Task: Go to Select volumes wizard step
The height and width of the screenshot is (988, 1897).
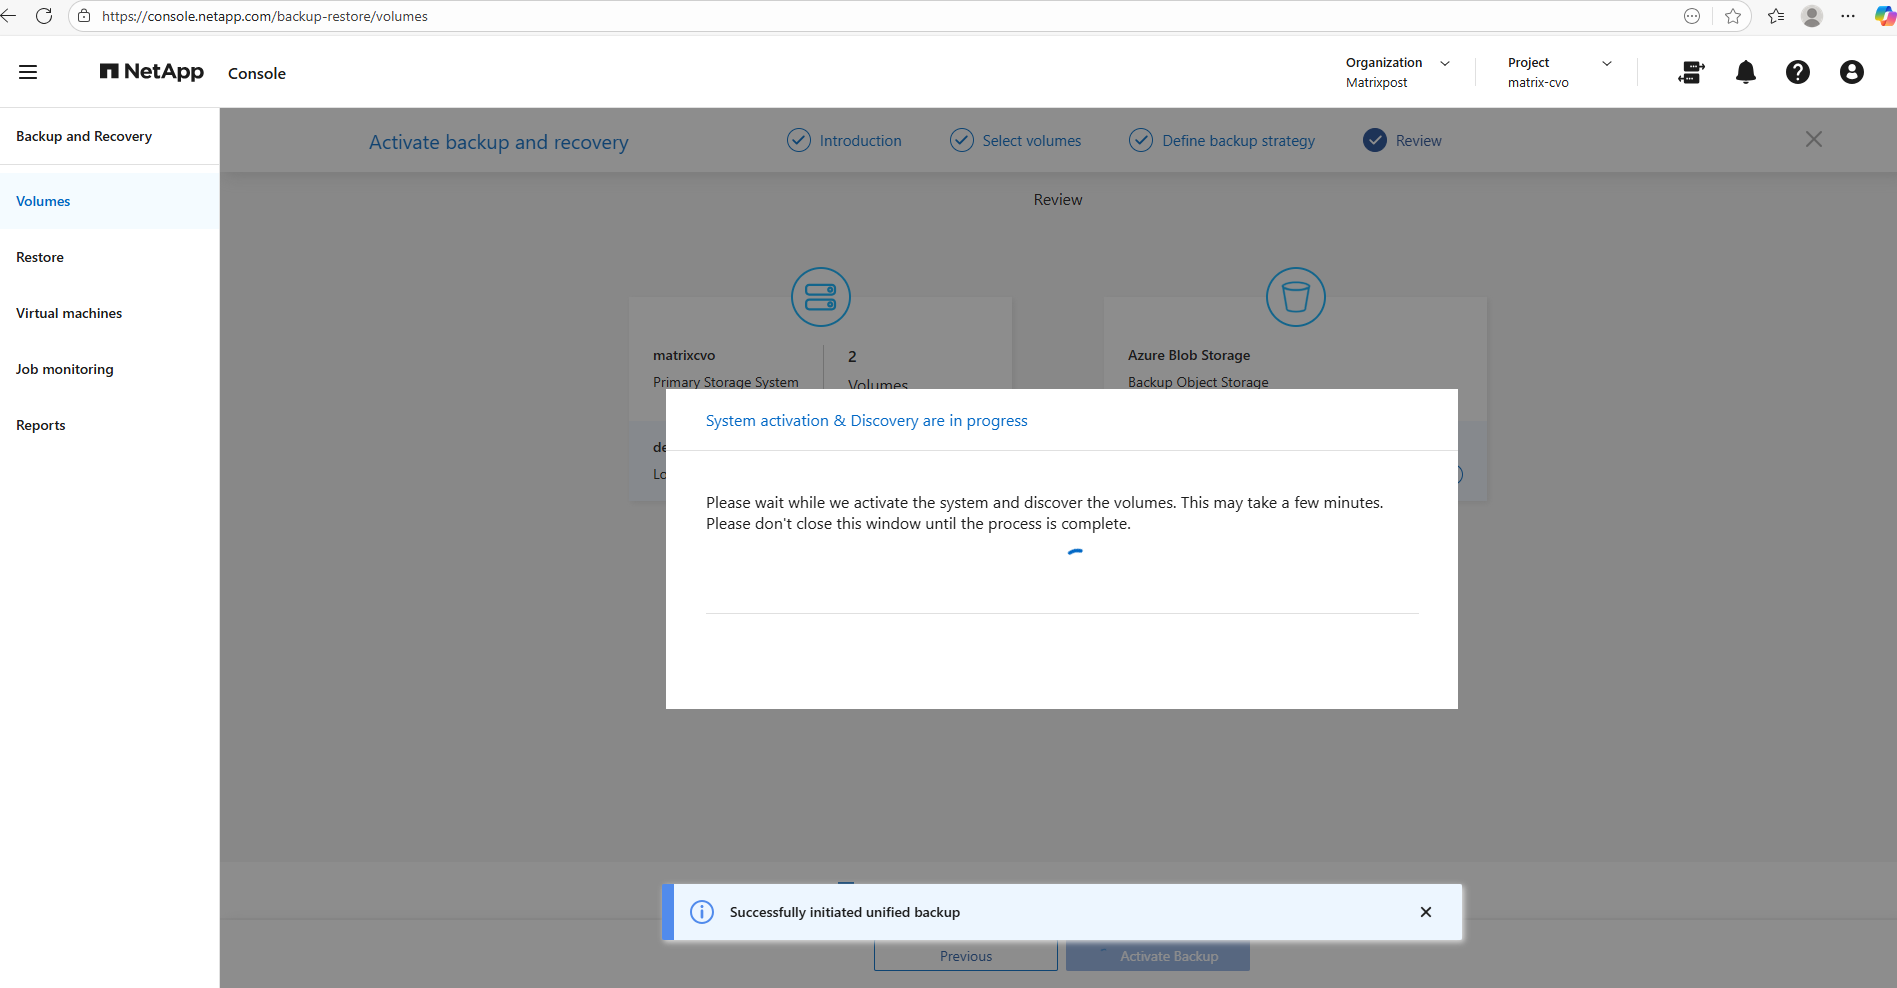Action: click(x=1032, y=141)
